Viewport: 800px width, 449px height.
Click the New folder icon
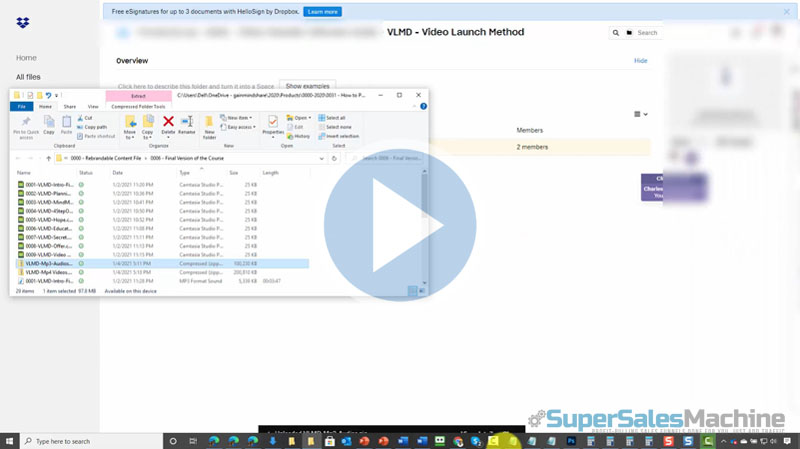210,123
